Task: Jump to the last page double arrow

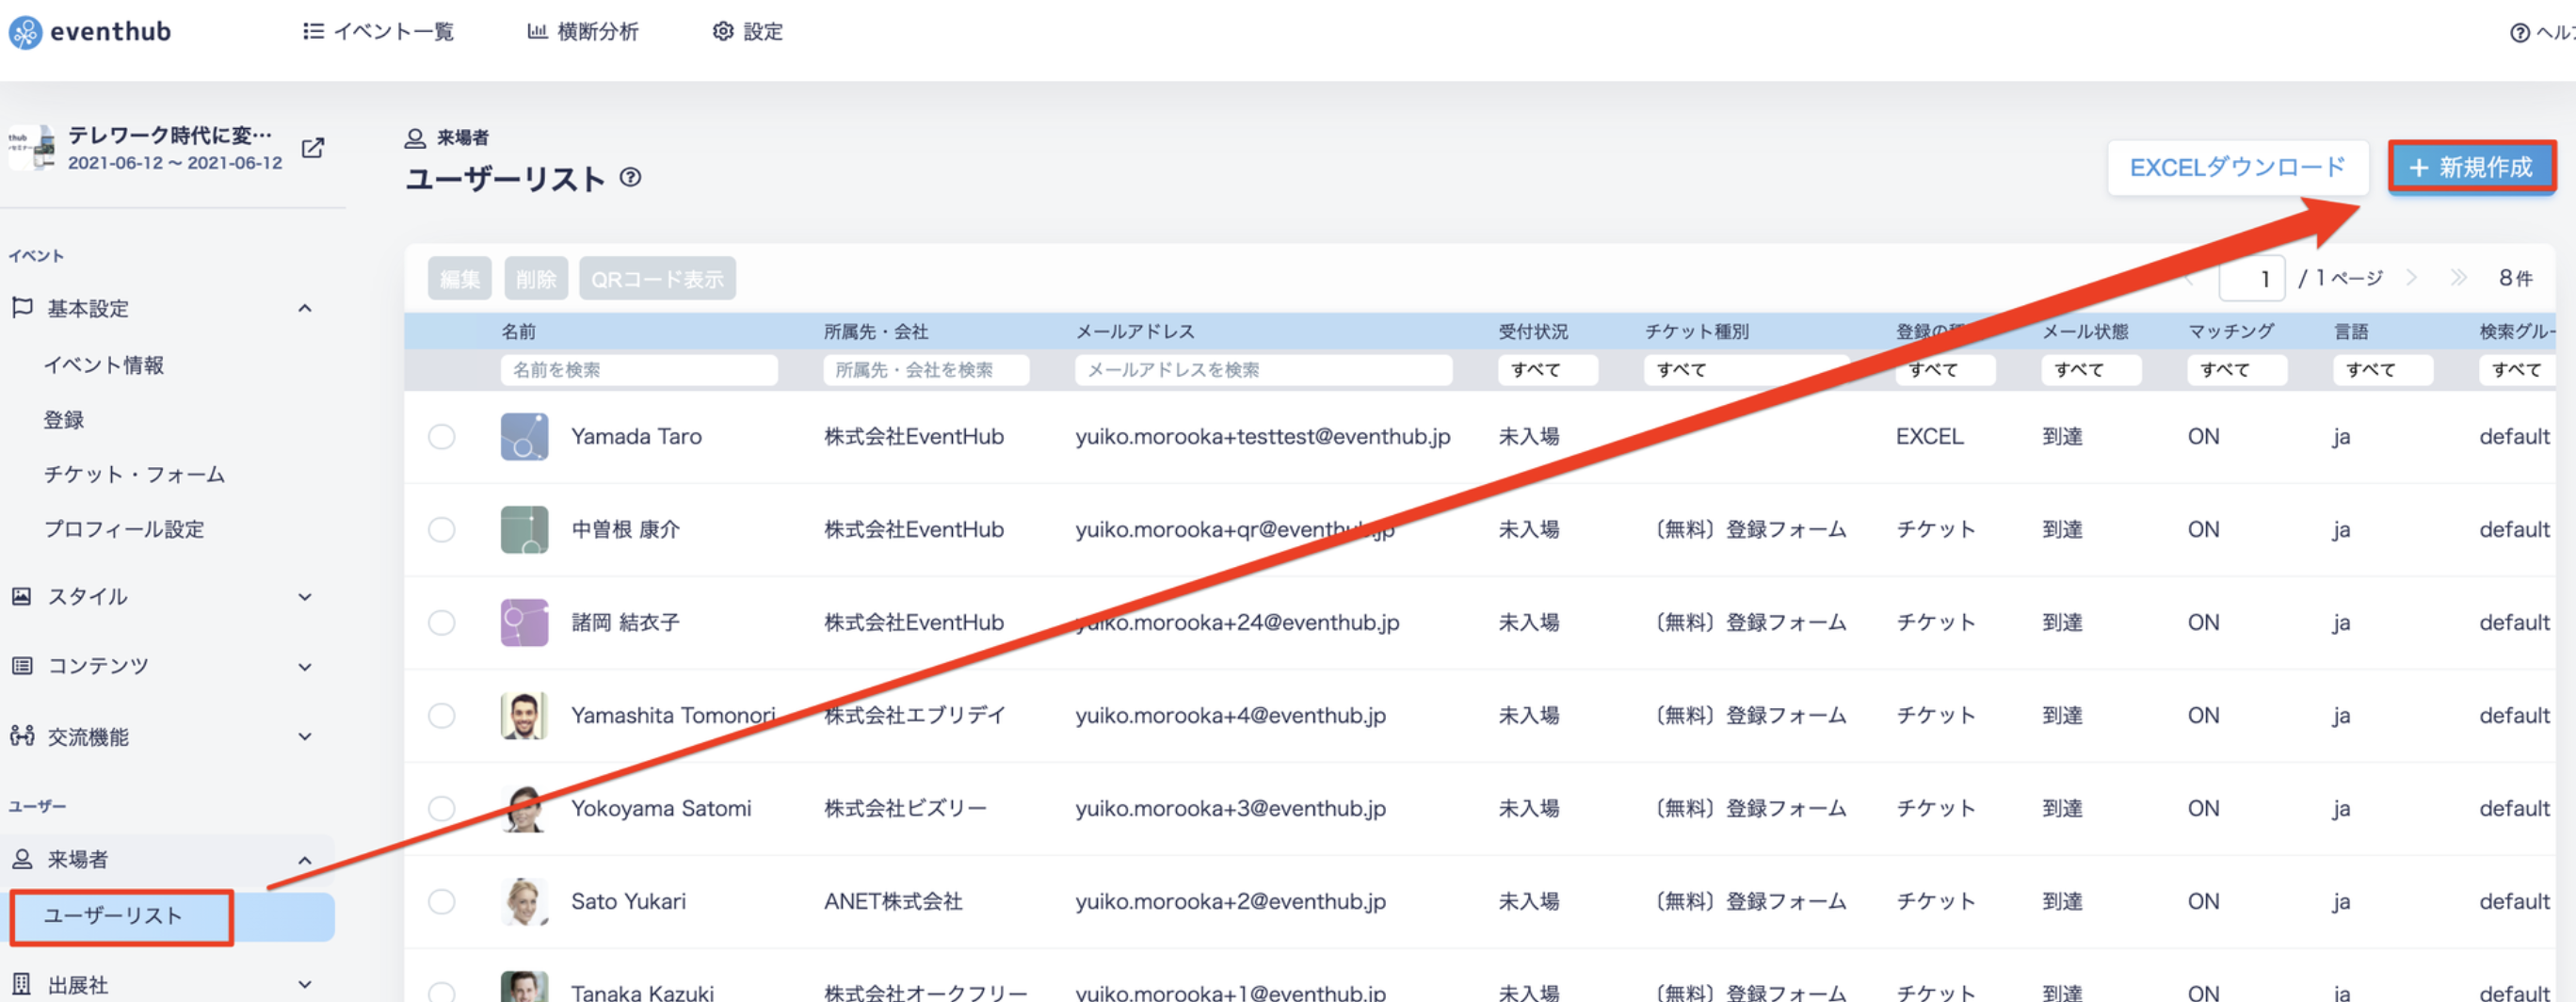Action: pos(2458,278)
